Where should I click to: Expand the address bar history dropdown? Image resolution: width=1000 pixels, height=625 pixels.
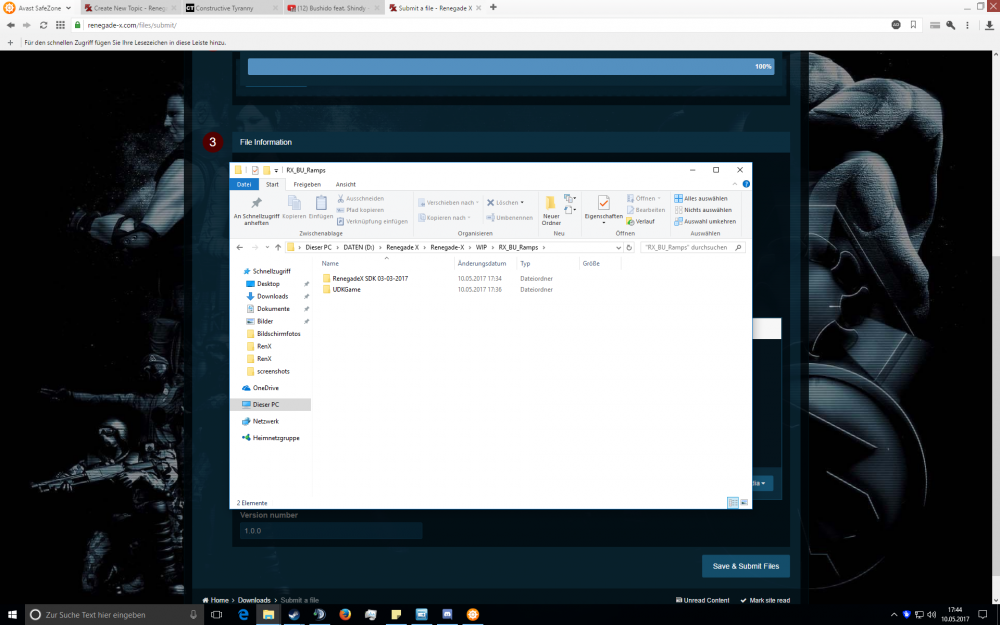[x=618, y=247]
